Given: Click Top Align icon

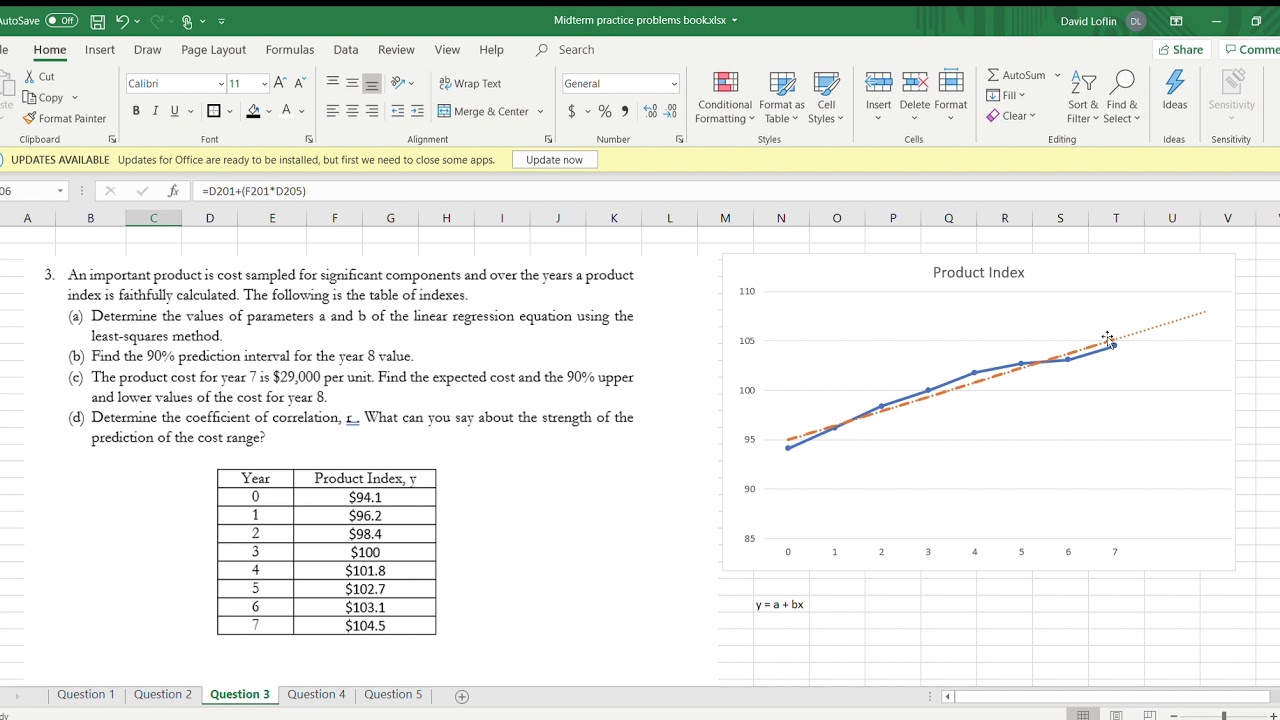Looking at the screenshot, I should coord(333,83).
